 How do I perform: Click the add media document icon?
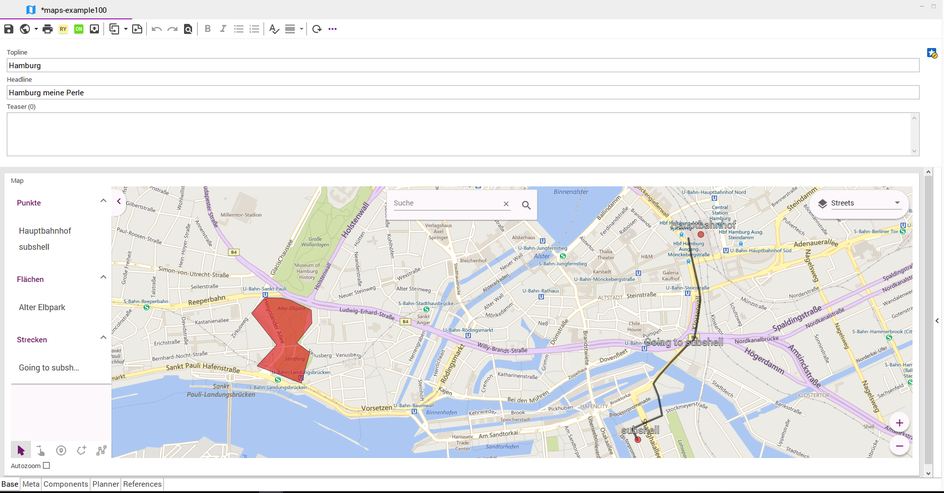tap(137, 29)
